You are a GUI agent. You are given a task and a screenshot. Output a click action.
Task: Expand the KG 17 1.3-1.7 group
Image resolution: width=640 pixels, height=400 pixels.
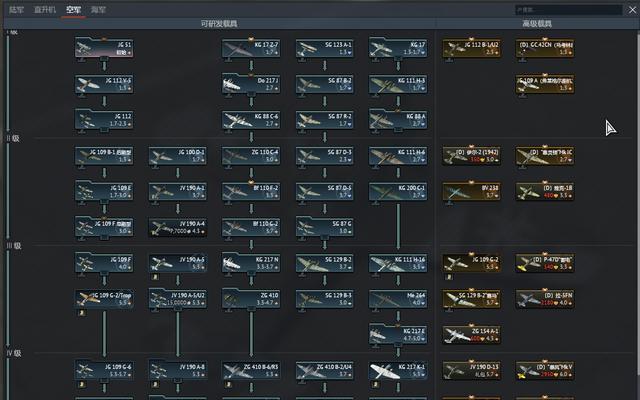398,48
